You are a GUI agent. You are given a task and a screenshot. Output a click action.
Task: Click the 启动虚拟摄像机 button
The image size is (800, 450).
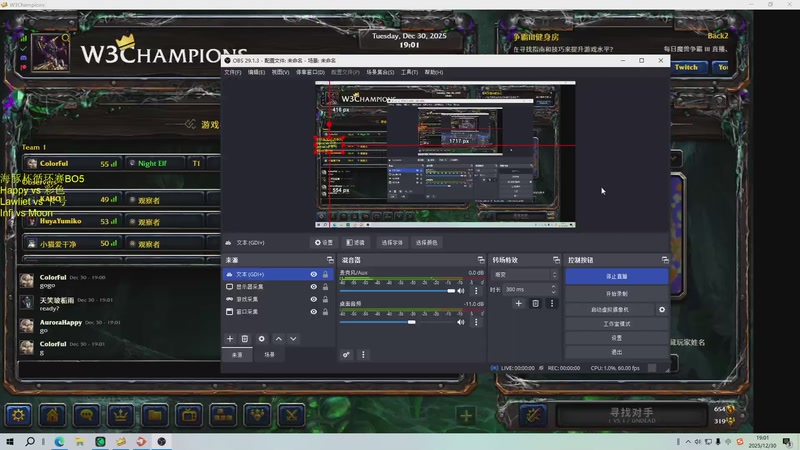pos(610,310)
